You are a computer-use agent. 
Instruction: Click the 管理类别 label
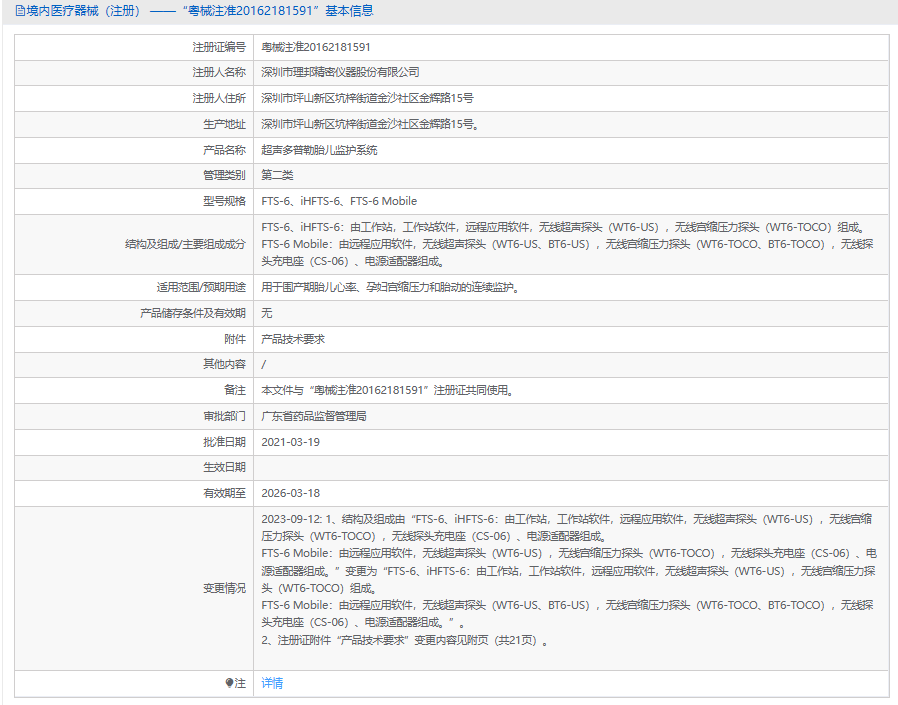coord(224,175)
